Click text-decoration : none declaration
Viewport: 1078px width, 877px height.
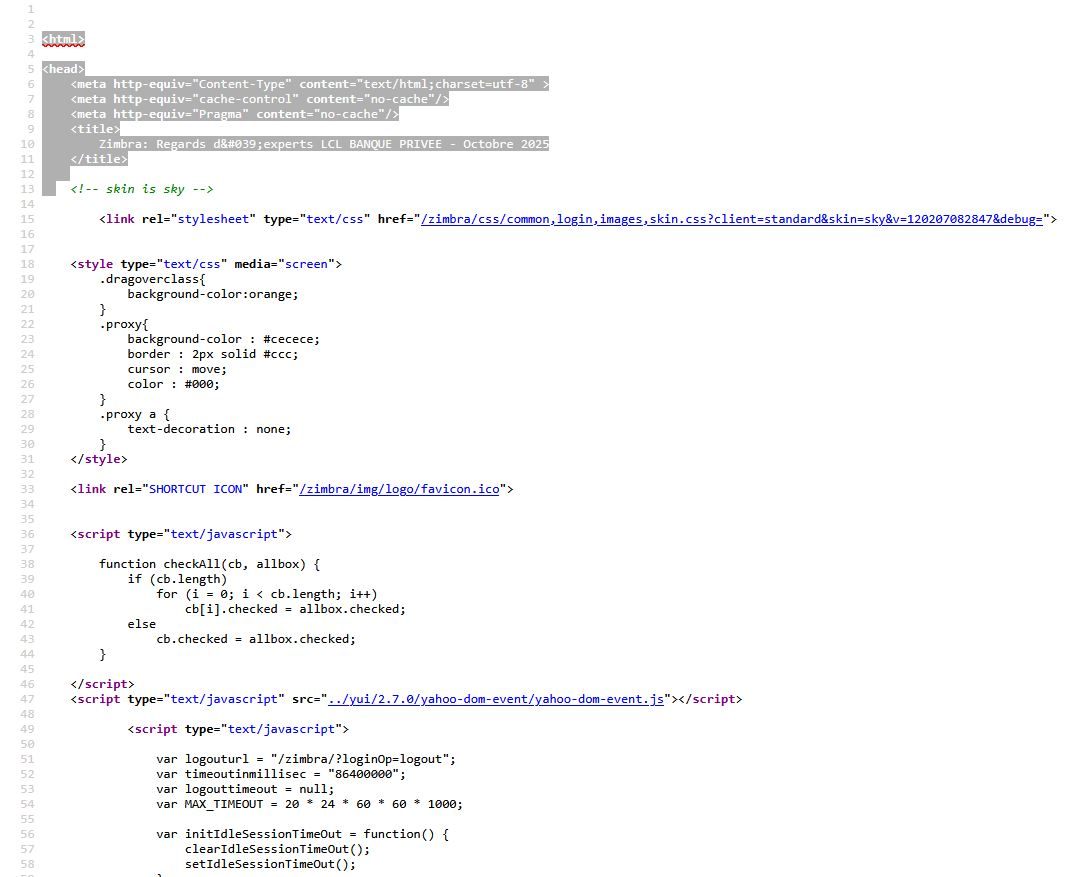209,430
